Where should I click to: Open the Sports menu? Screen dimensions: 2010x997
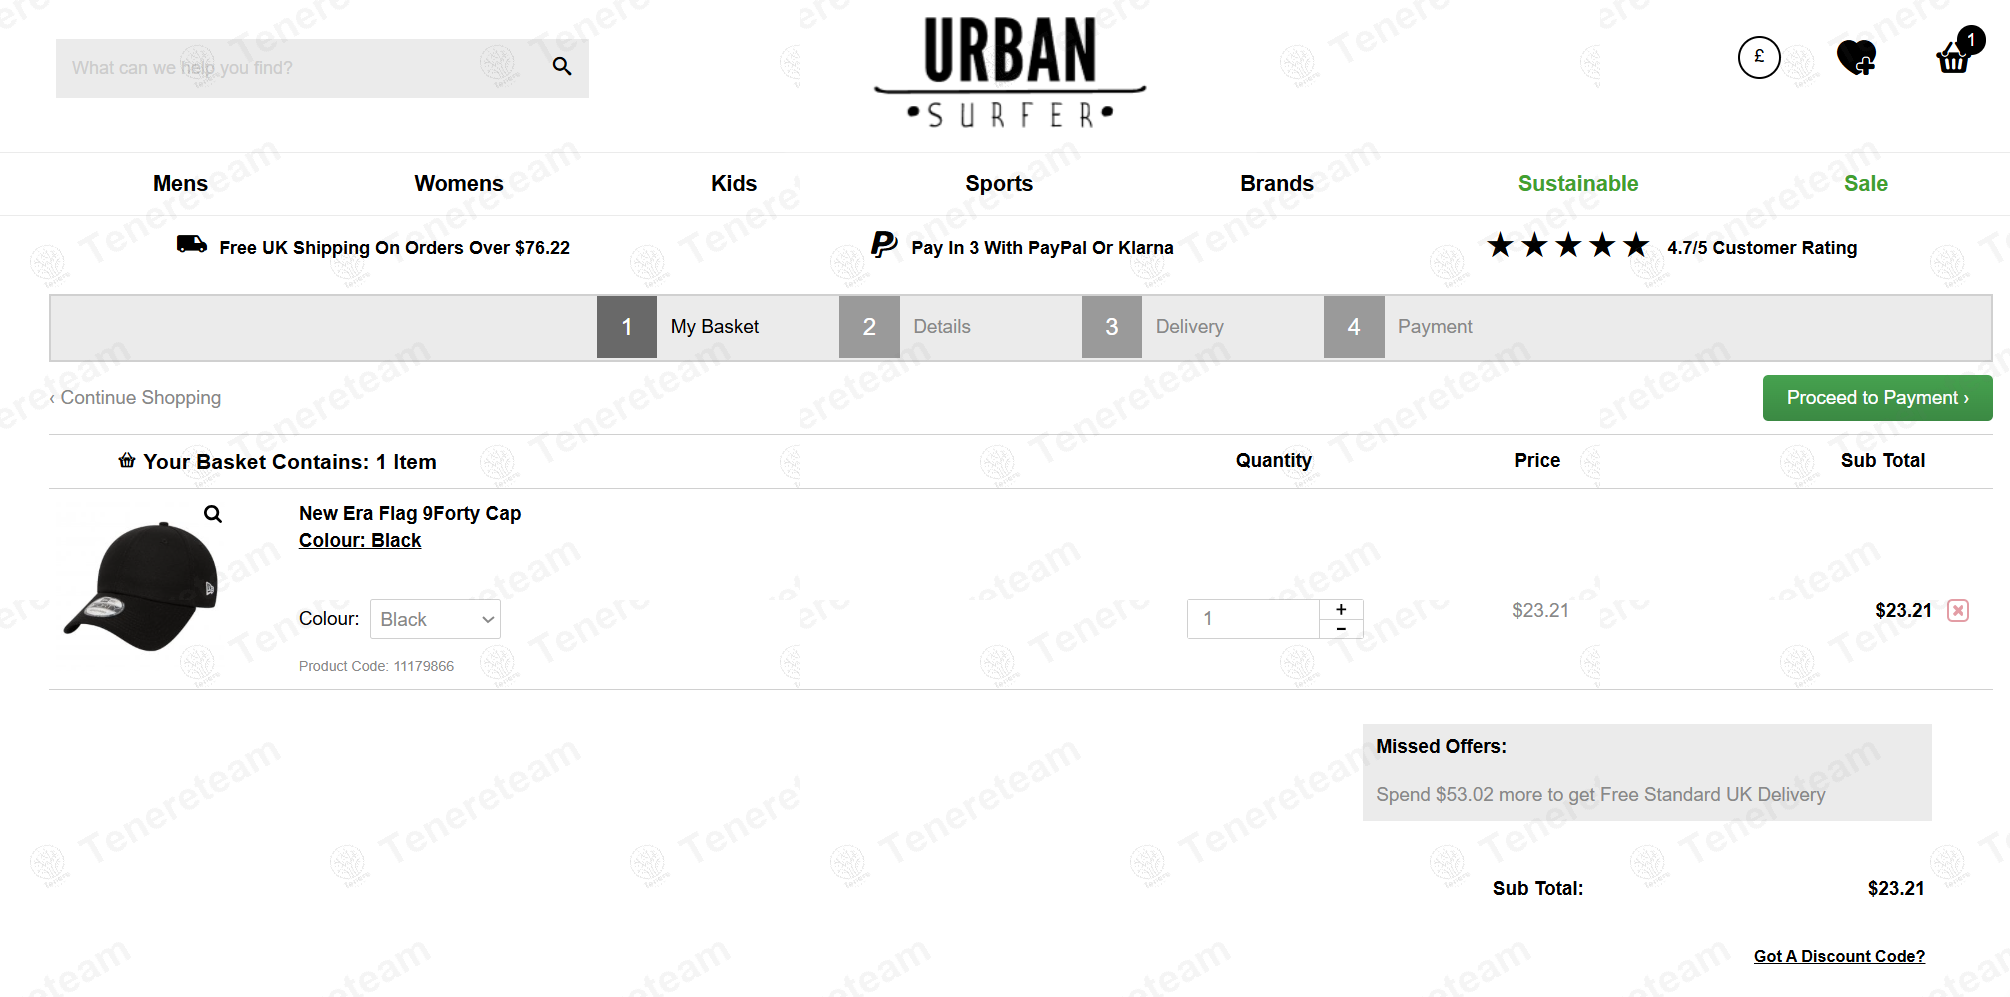coord(999,184)
